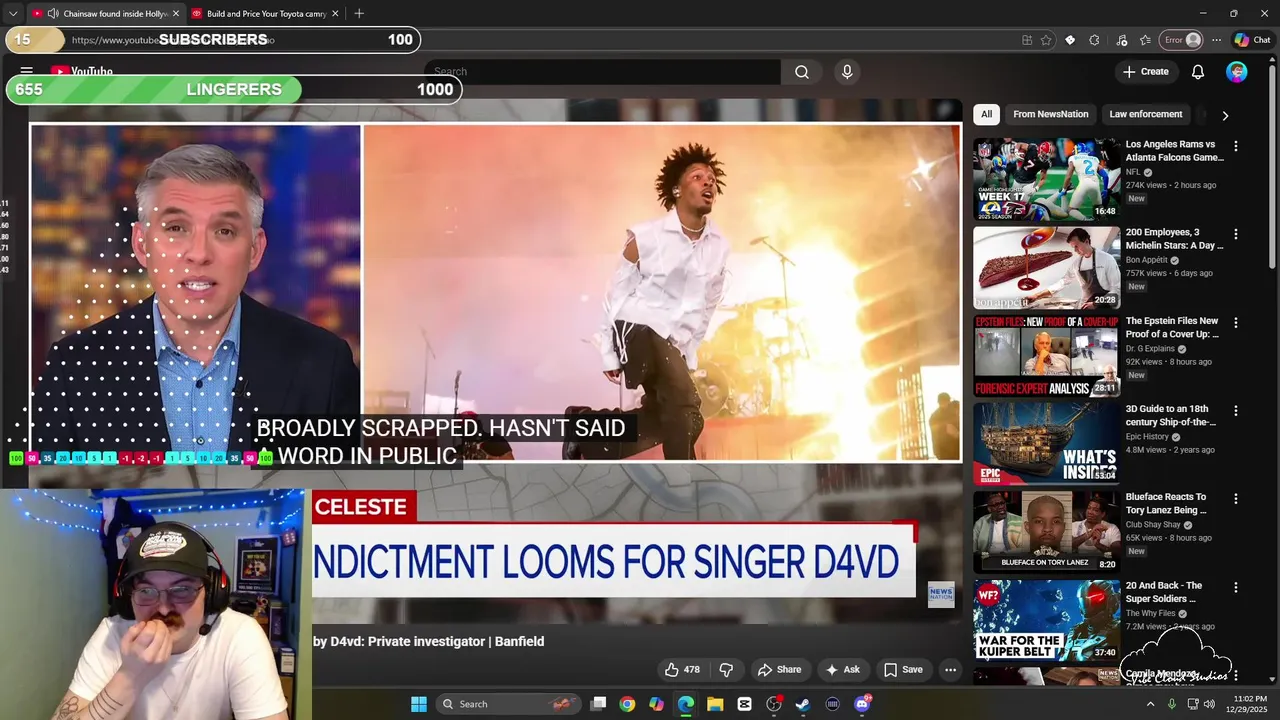Open options for Blueface Reacts video
The height and width of the screenshot is (720, 1280).
(x=1235, y=498)
